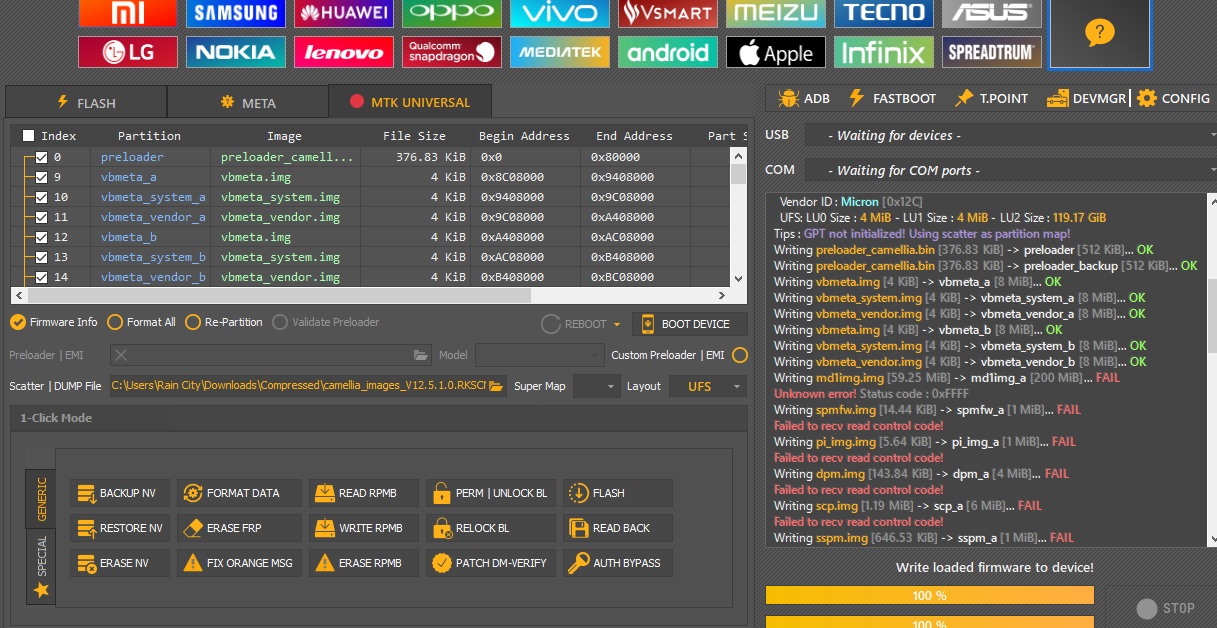Viewport: 1217px width, 628px height.
Task: Browse for preloader EMI folder icon
Action: (422, 355)
